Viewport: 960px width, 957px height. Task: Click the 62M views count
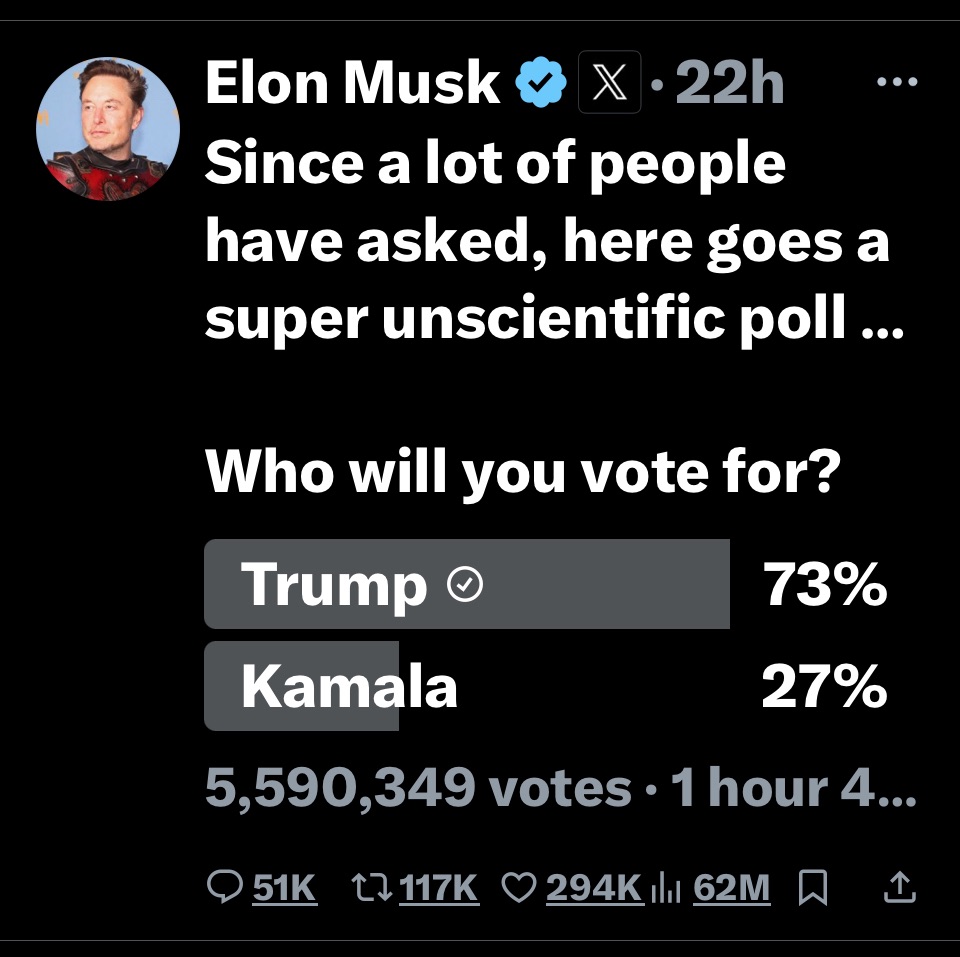(x=731, y=887)
